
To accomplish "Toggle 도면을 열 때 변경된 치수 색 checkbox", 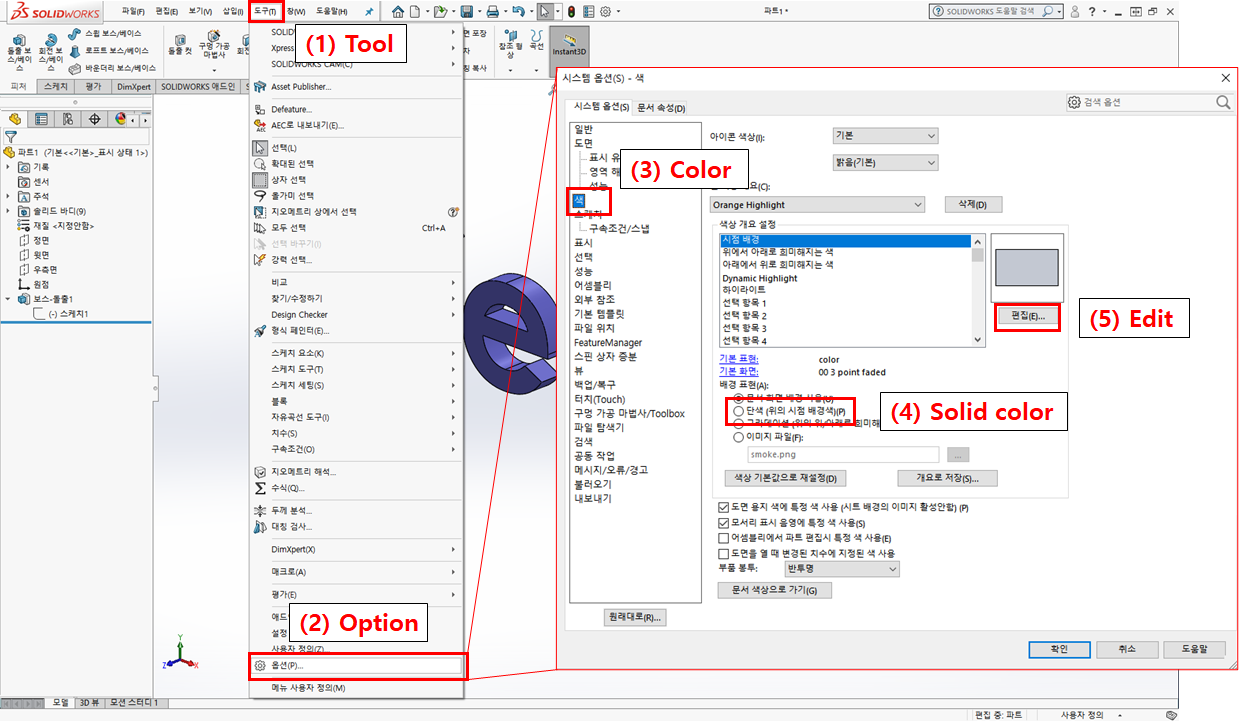I will click(724, 553).
